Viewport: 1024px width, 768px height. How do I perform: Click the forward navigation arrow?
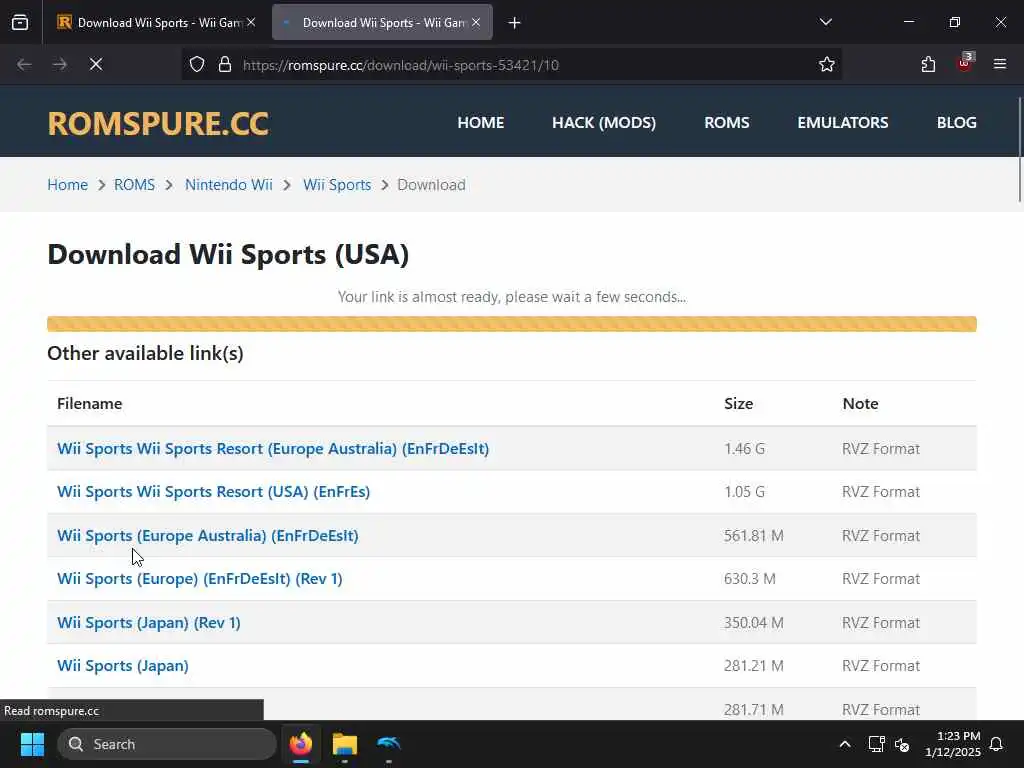[x=60, y=64]
